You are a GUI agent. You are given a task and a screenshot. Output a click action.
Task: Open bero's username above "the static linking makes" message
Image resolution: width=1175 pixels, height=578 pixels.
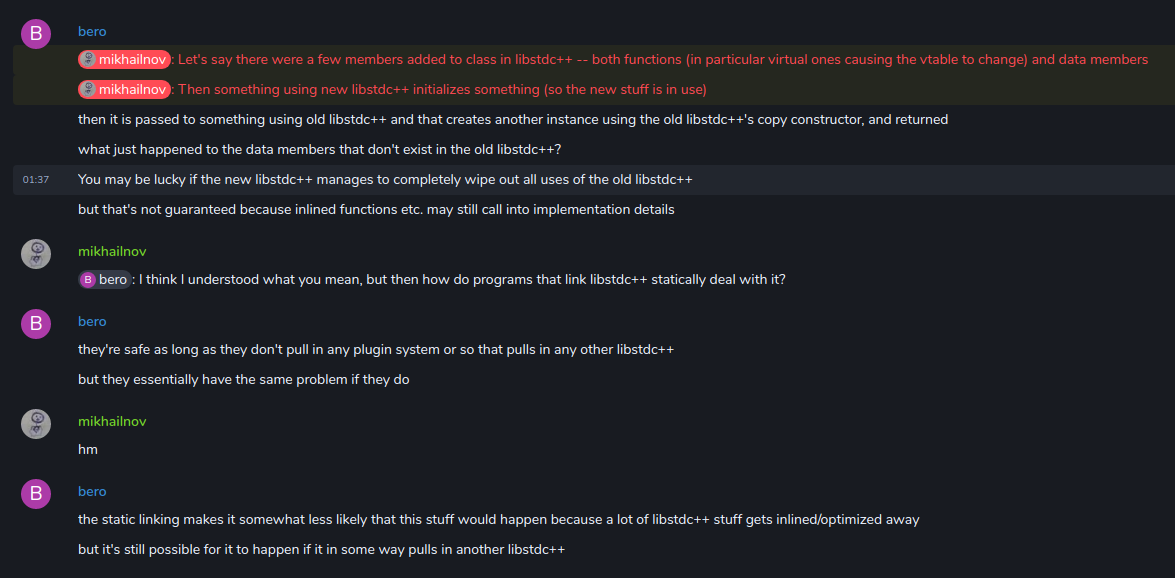92,492
